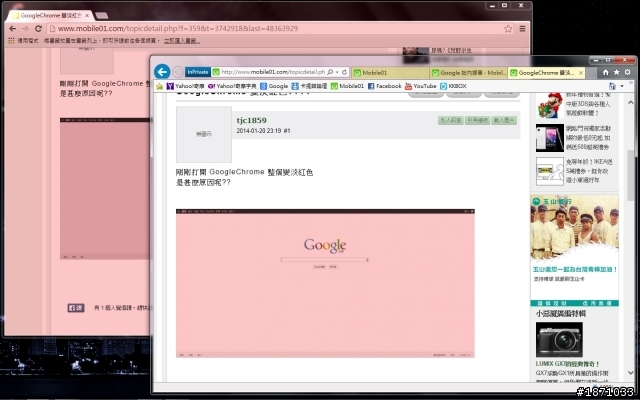
Task: Click the IE Home icon
Action: tap(606, 72)
